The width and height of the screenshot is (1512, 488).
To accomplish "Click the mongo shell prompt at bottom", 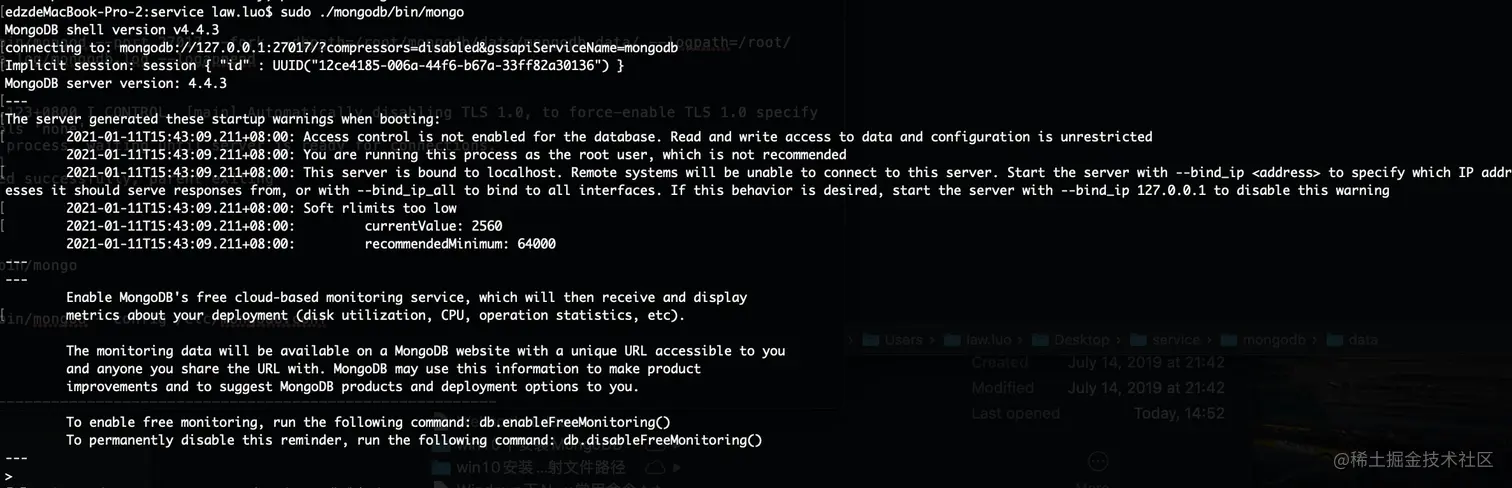I will point(9,476).
